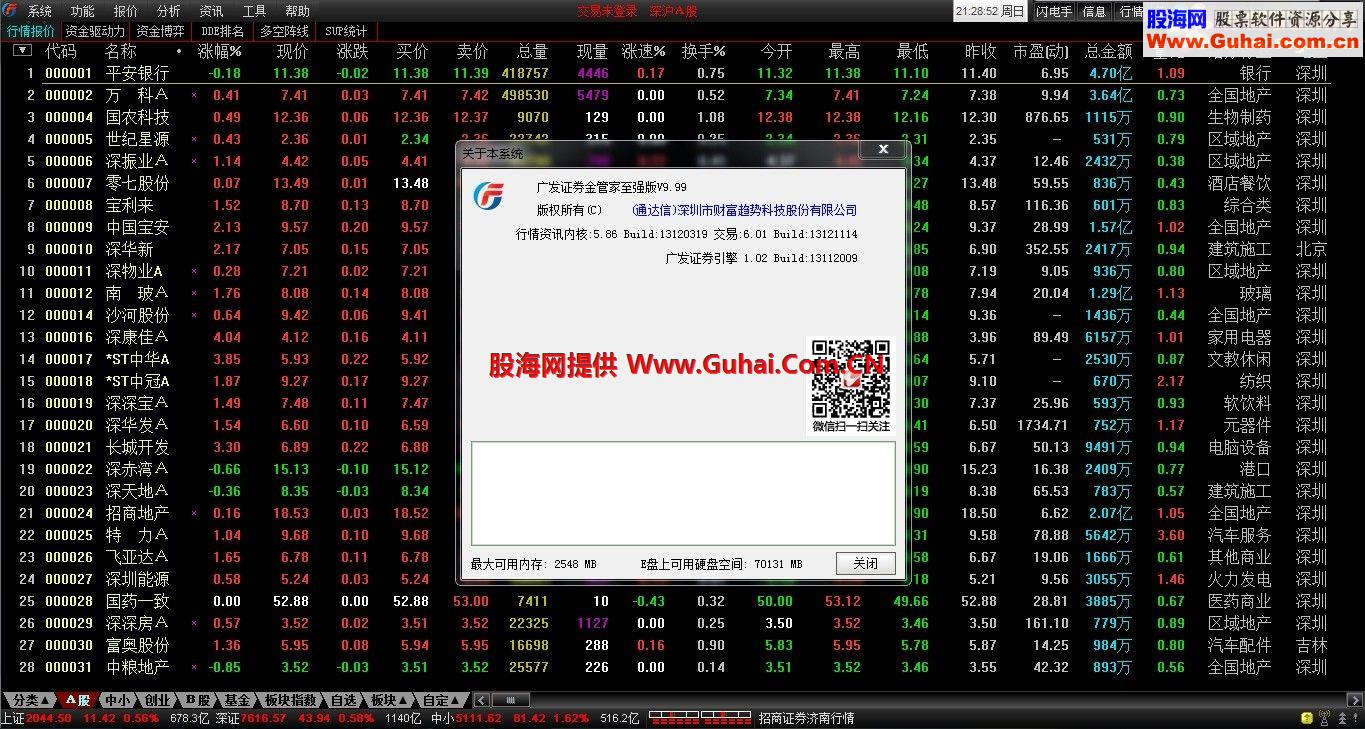Select the 深圳能源 stock name
This screenshot has height=729, width=1365.
click(137, 579)
